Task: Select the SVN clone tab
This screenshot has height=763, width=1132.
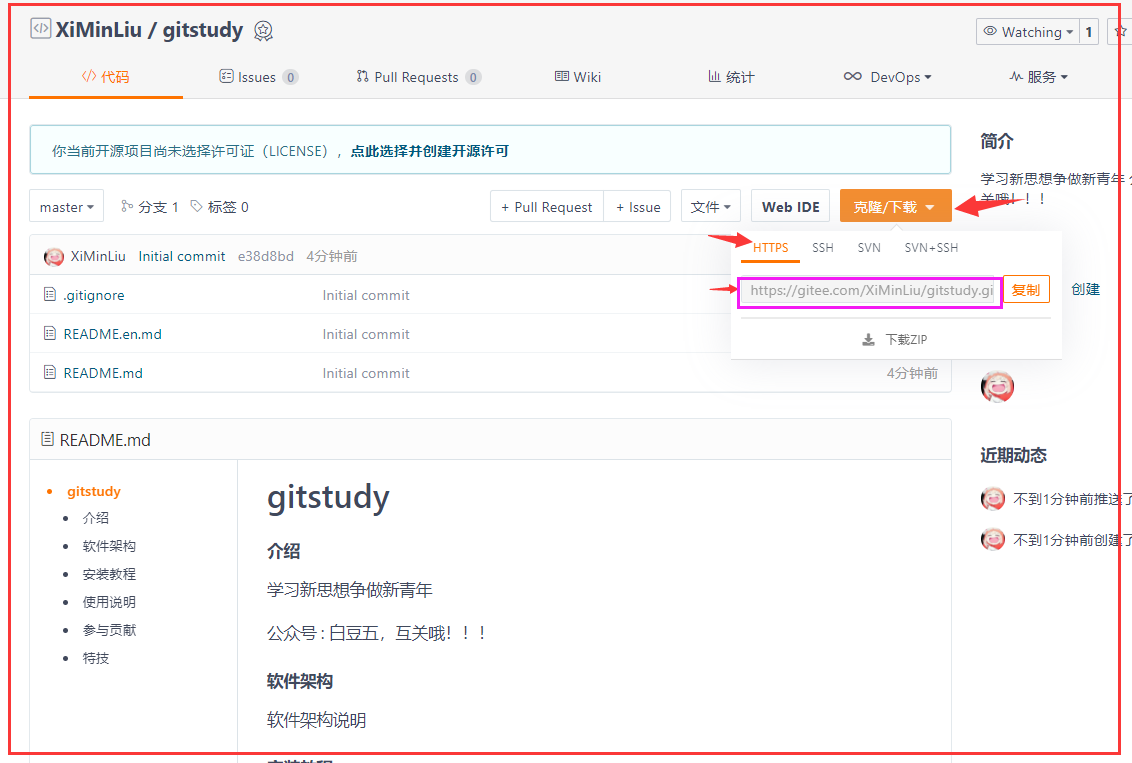Action: point(868,248)
